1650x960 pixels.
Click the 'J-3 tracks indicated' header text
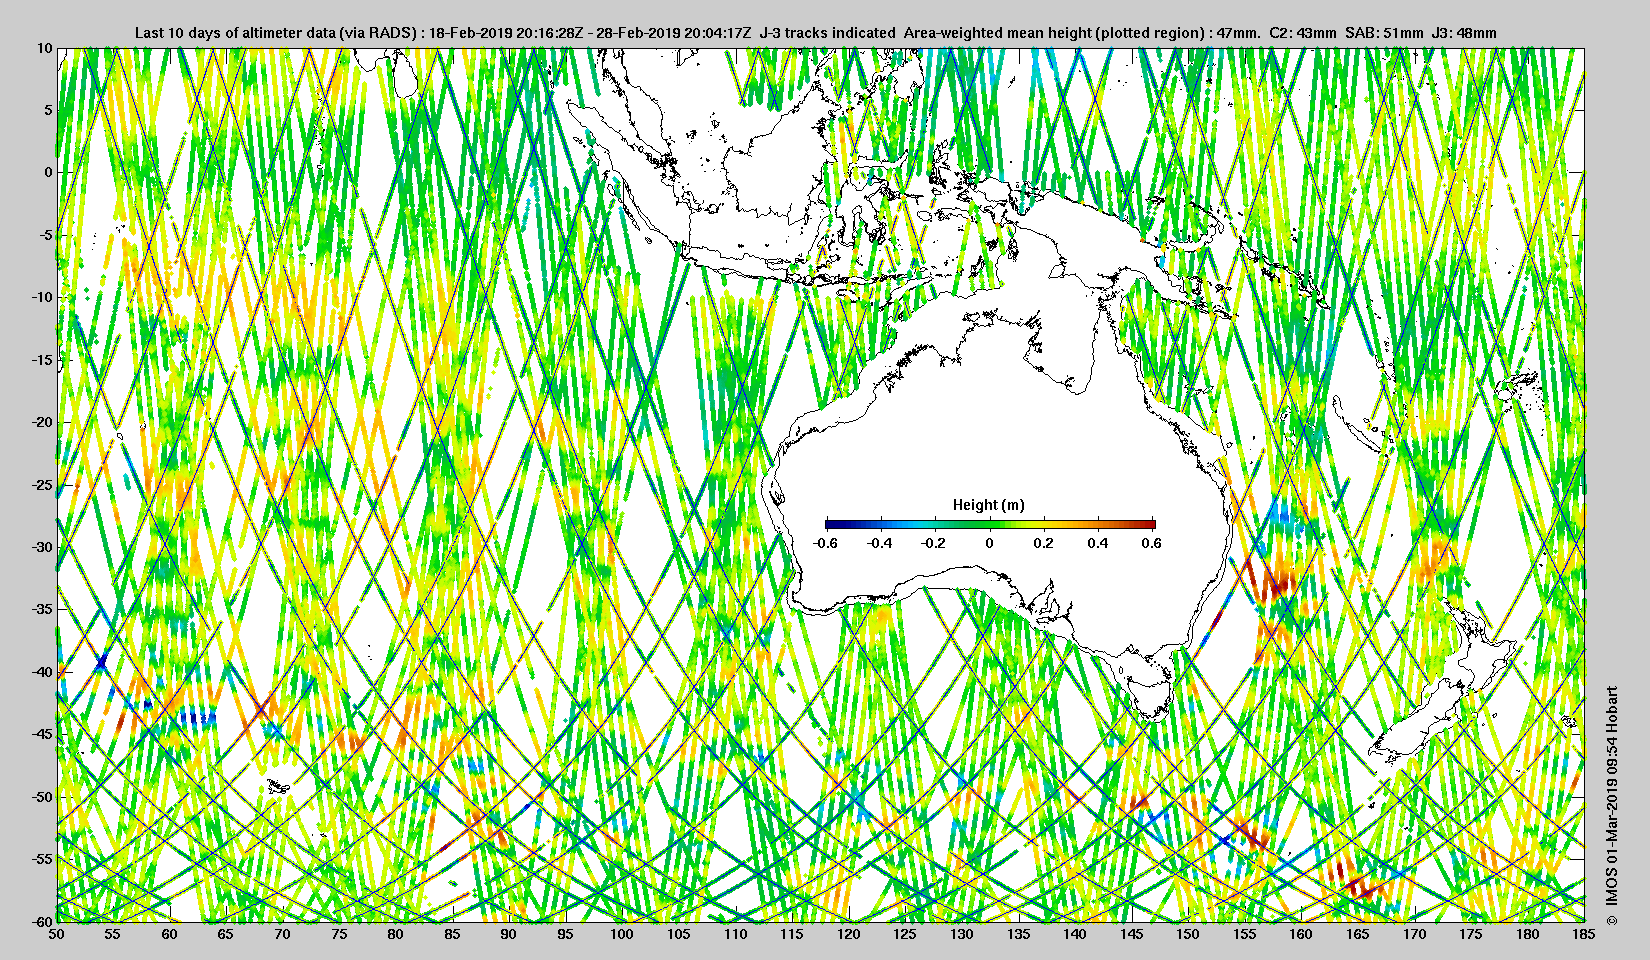point(827,33)
